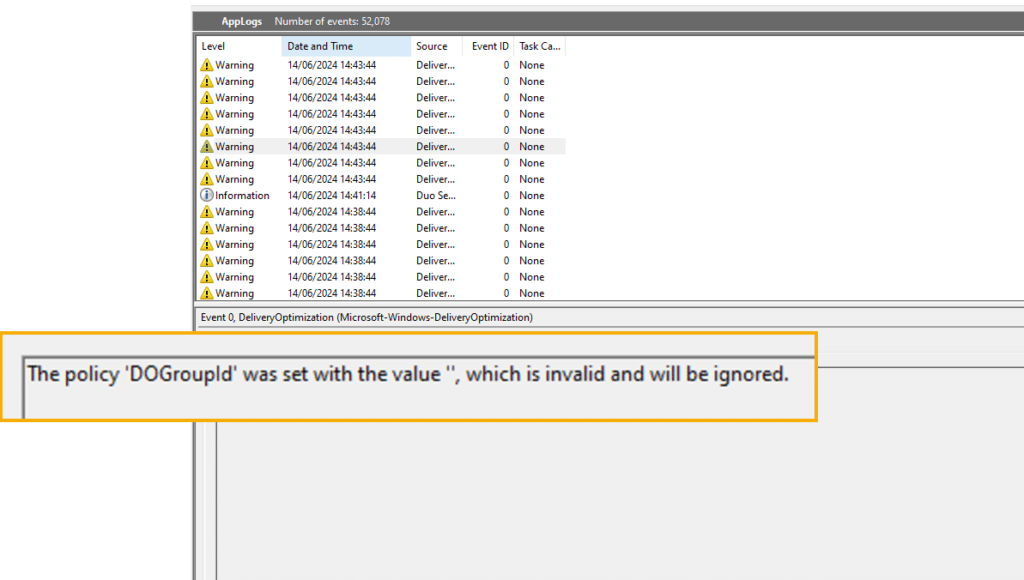
Task: Select 'None' task category in the Information row
Action: (532, 195)
